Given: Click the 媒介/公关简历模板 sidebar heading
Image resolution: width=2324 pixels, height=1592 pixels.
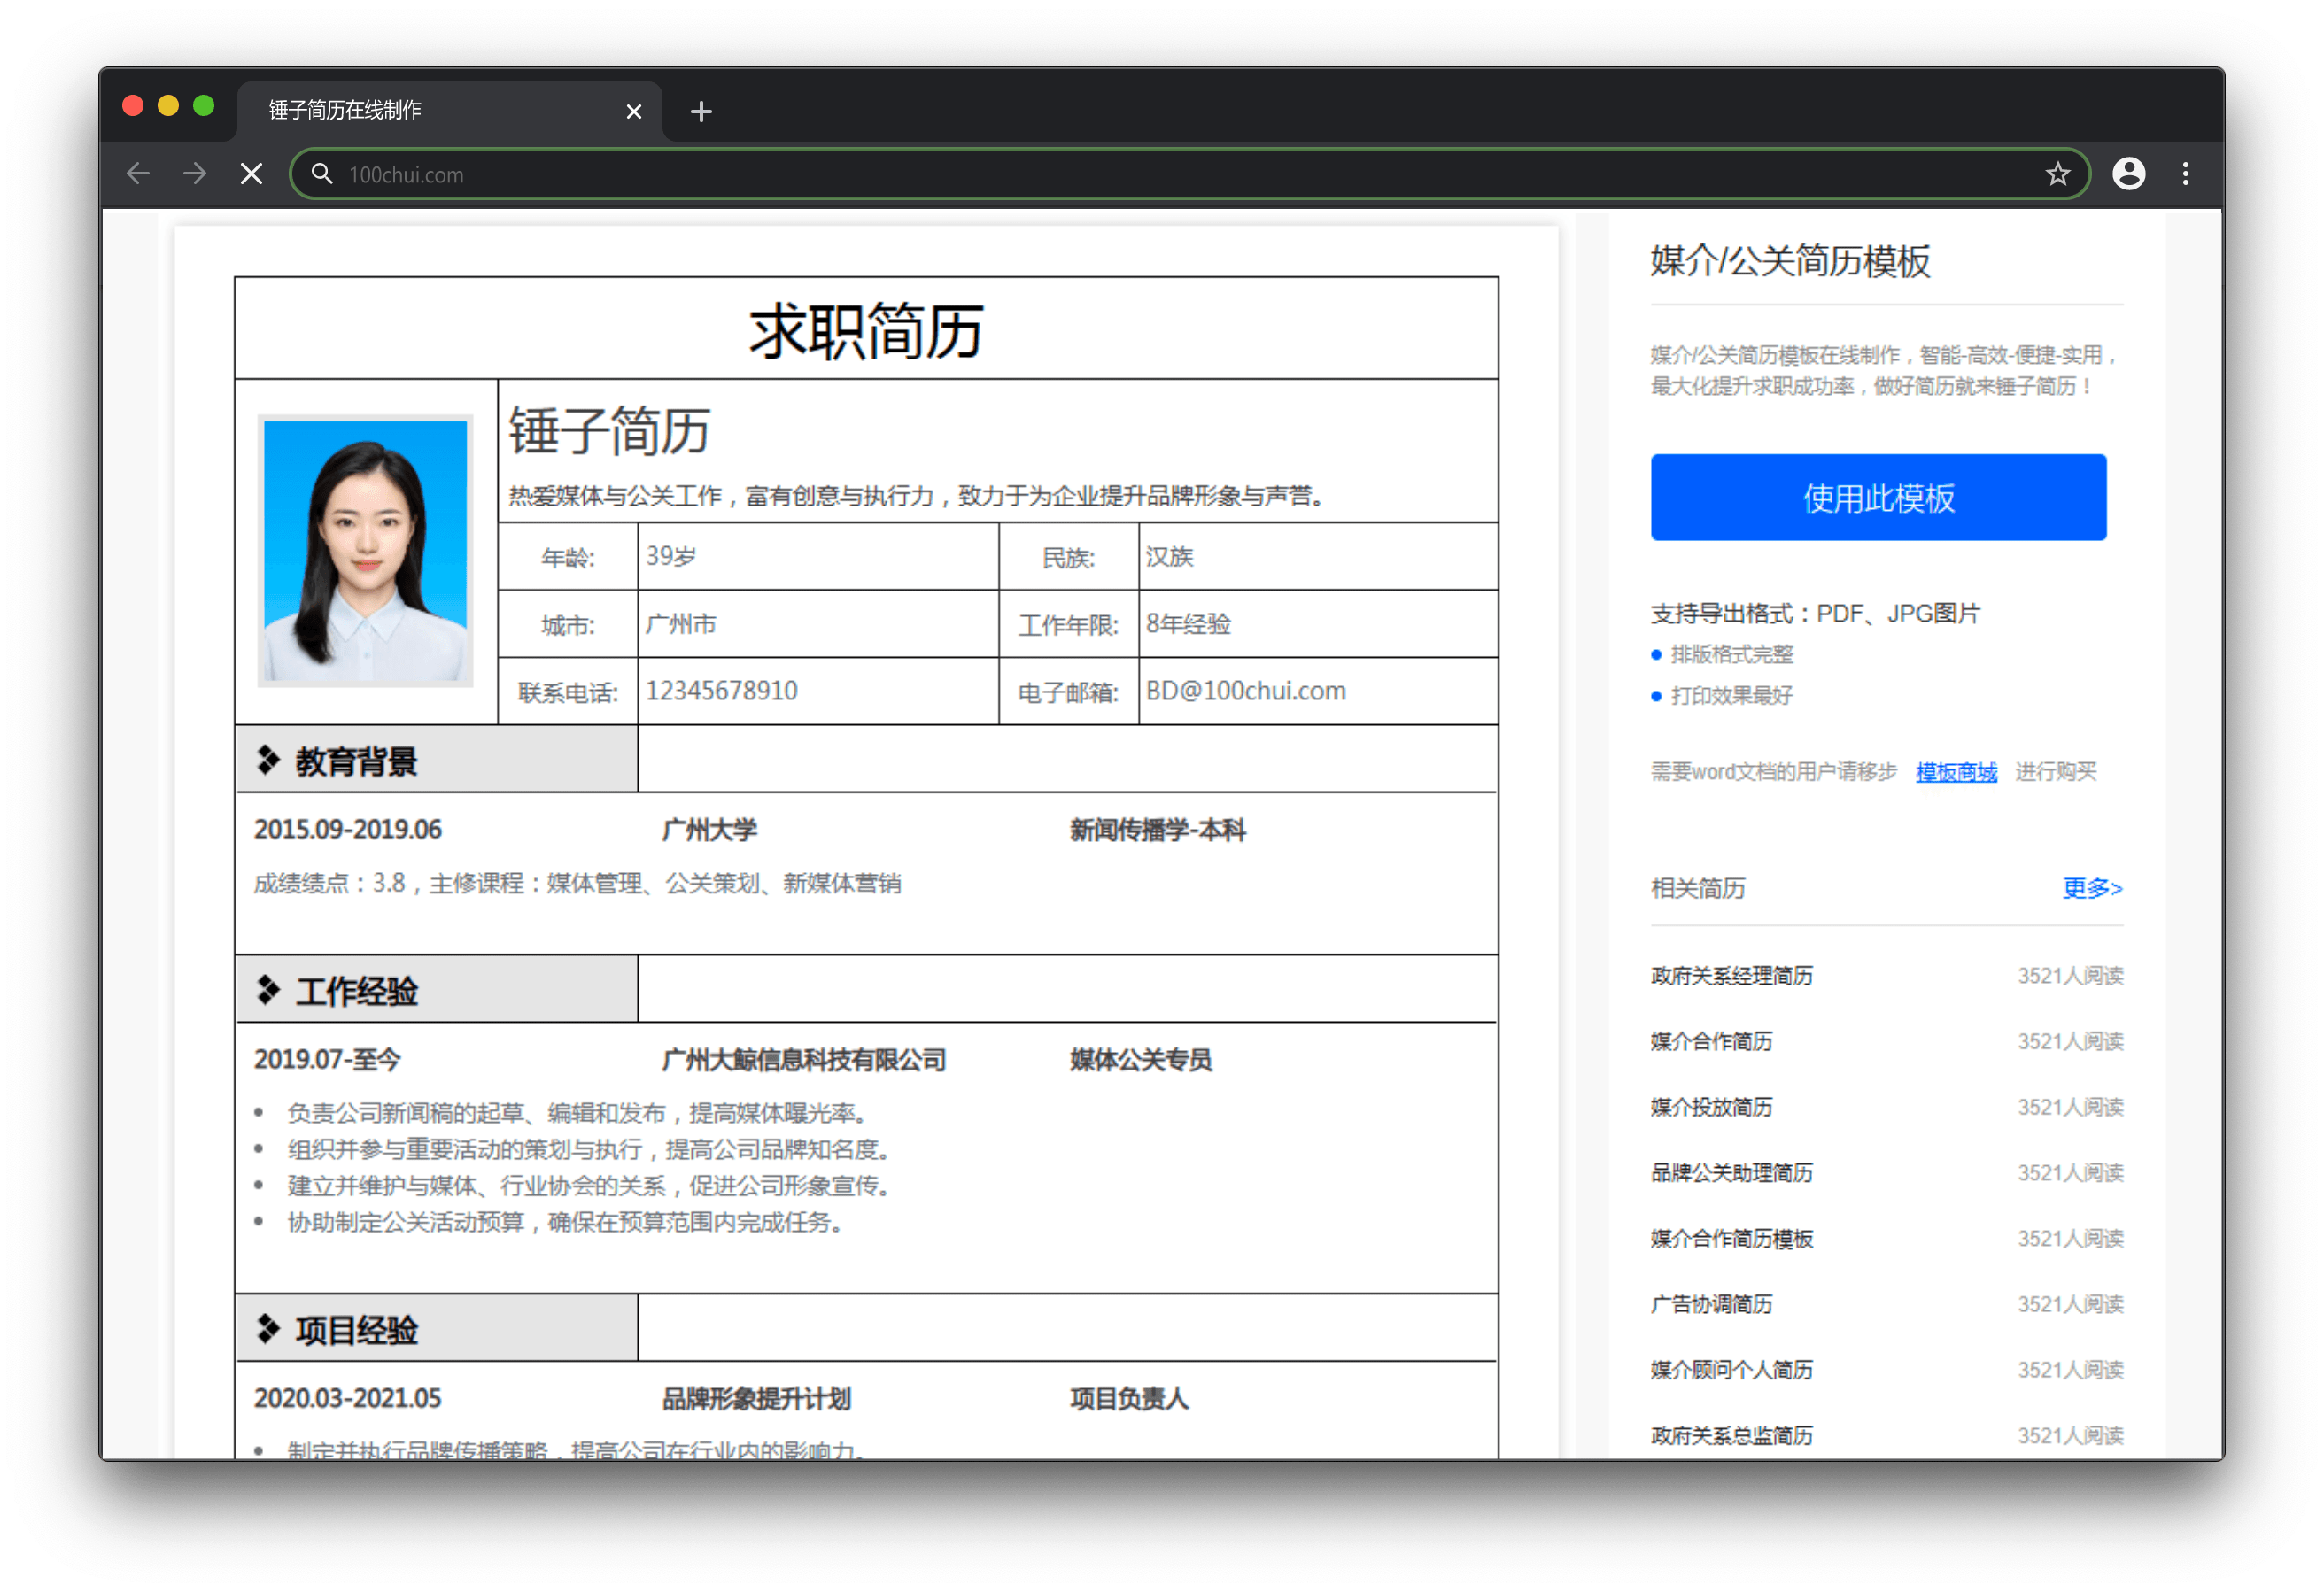Looking at the screenshot, I should click(x=1789, y=260).
